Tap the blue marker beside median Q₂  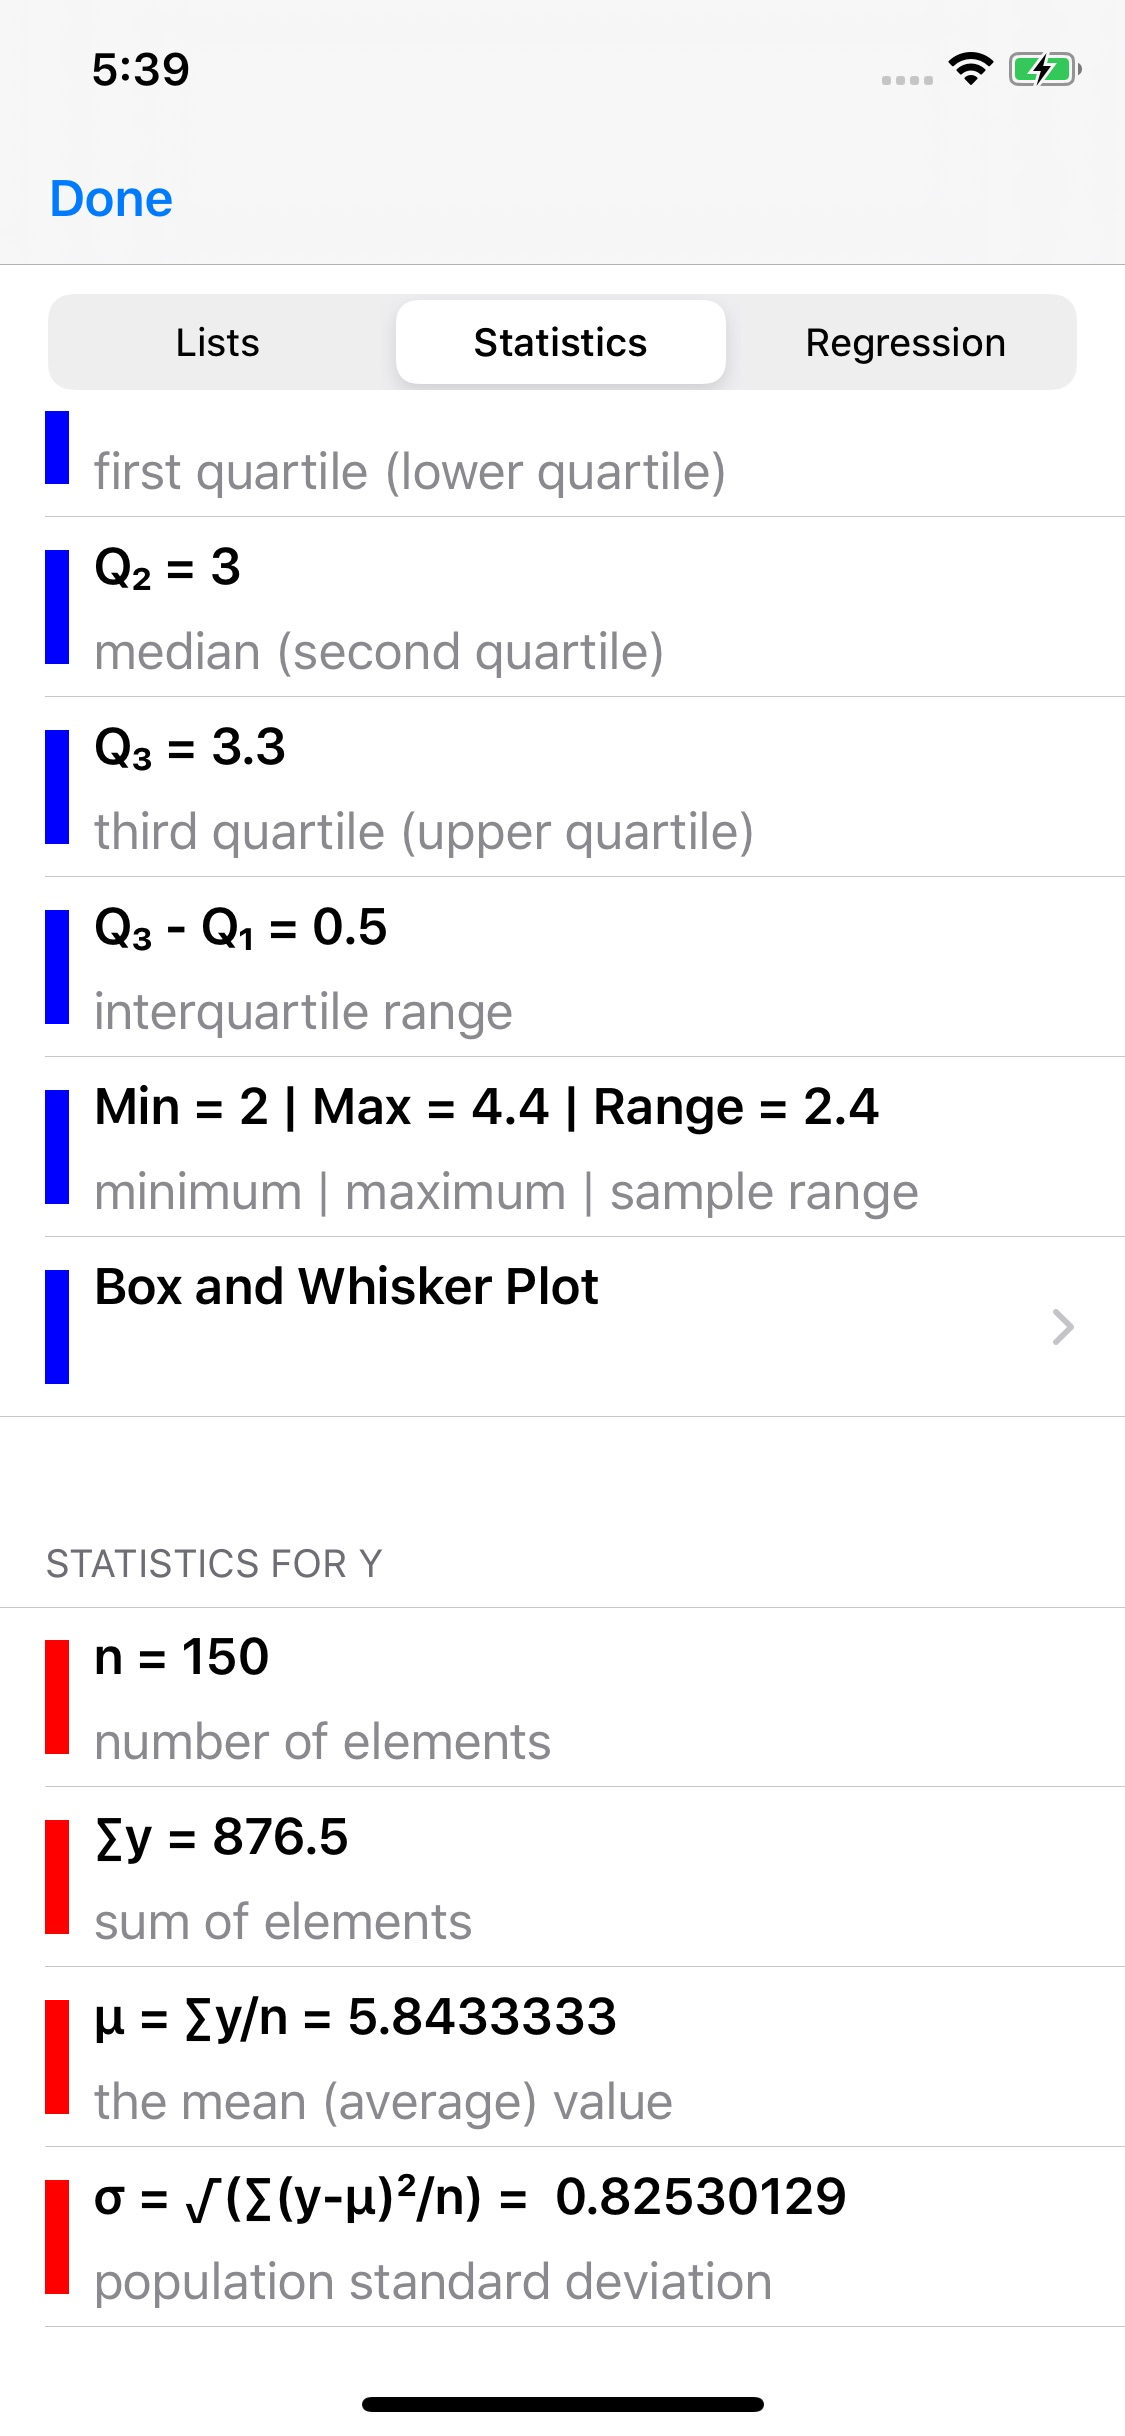[57, 607]
